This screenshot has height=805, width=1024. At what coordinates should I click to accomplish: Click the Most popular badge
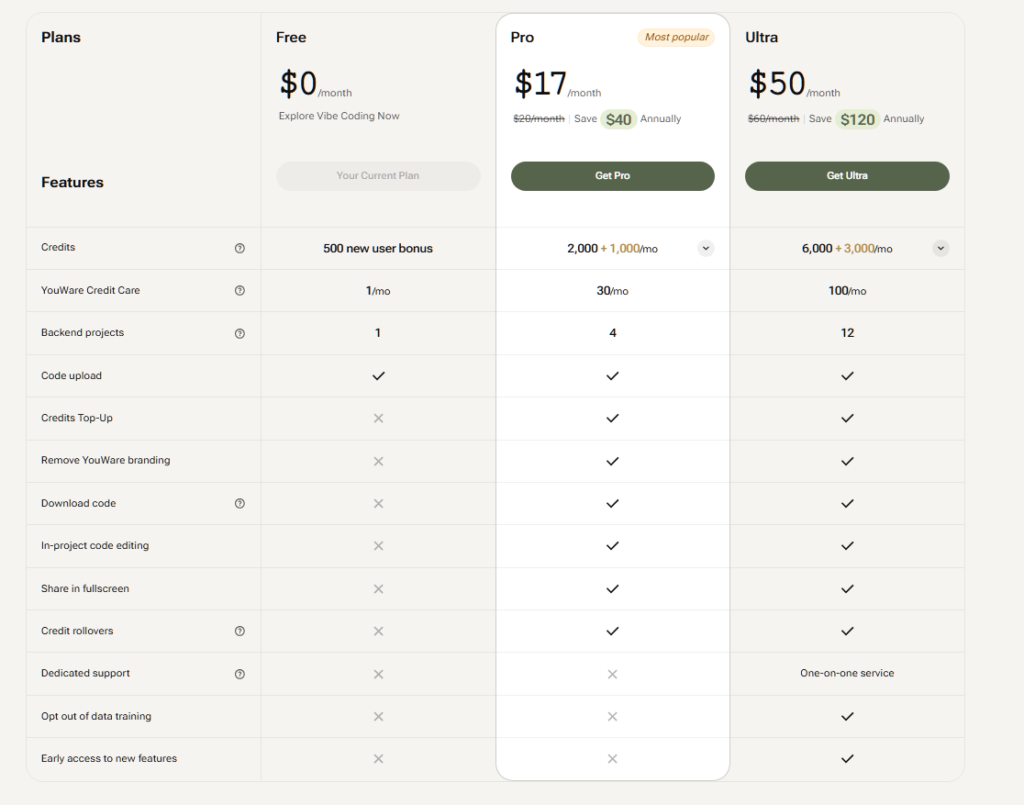point(676,38)
